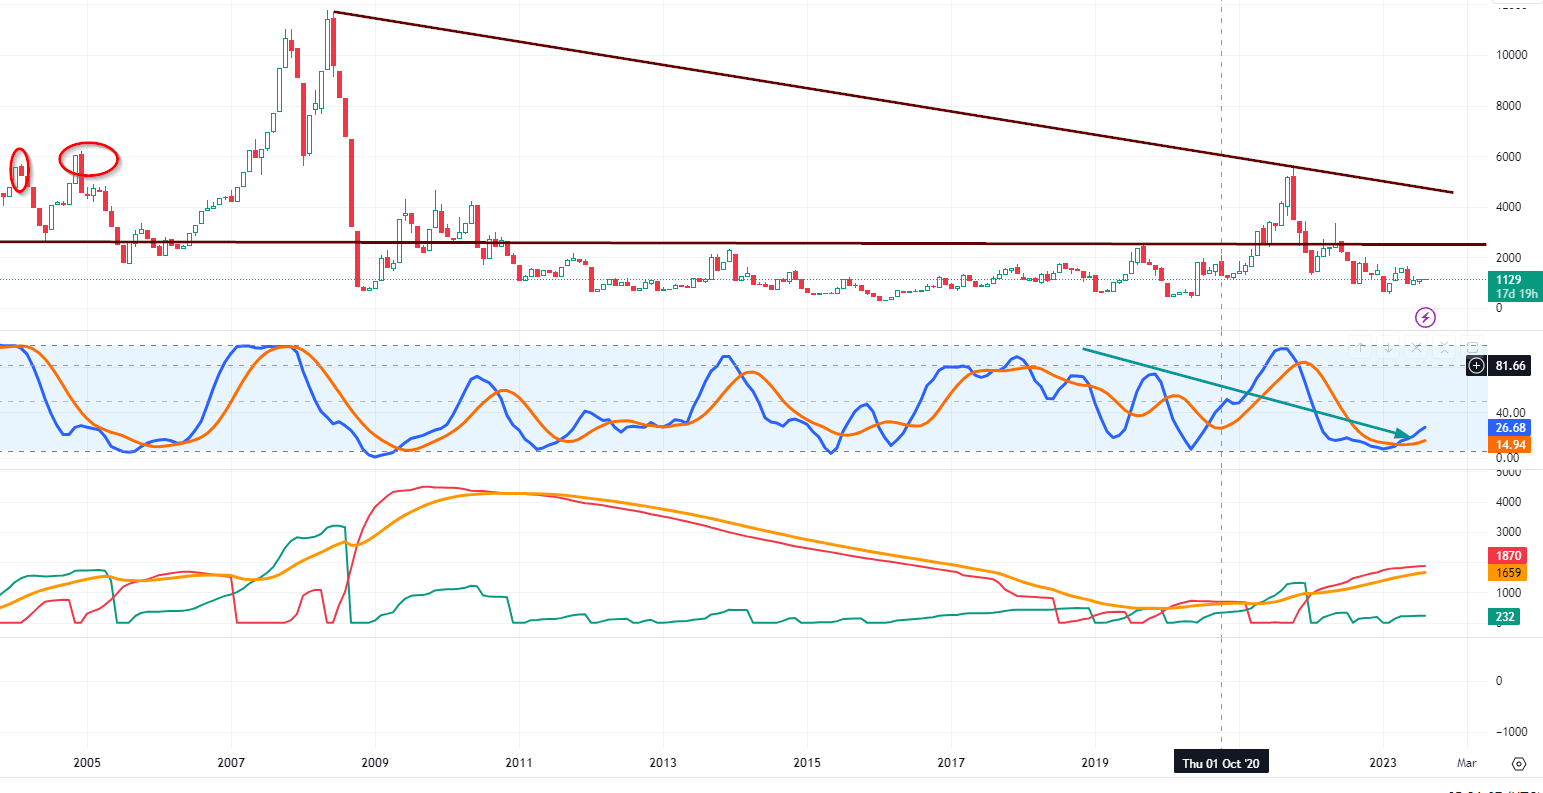This screenshot has width=1543, height=793.
Task: Select the move pane up arrow icon
Action: coord(1361,347)
